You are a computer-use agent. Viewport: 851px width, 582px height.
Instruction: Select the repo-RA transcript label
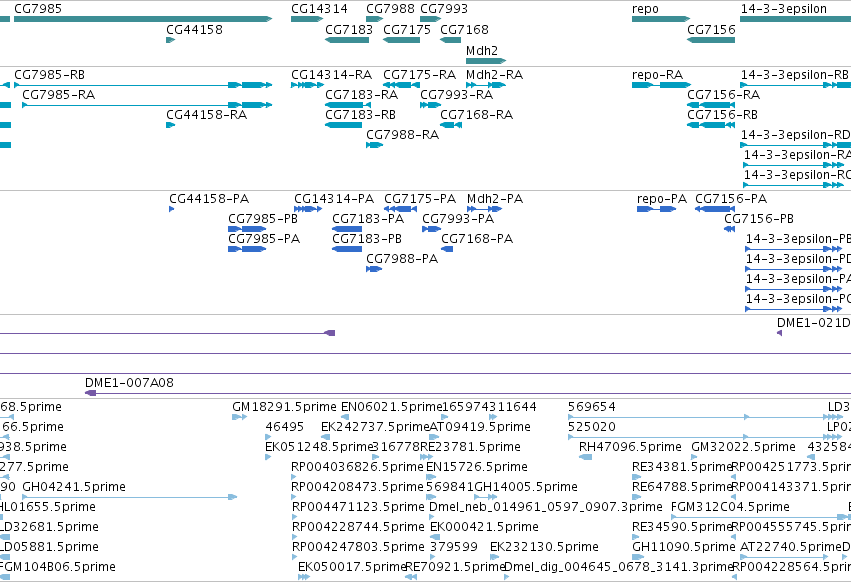tap(657, 75)
